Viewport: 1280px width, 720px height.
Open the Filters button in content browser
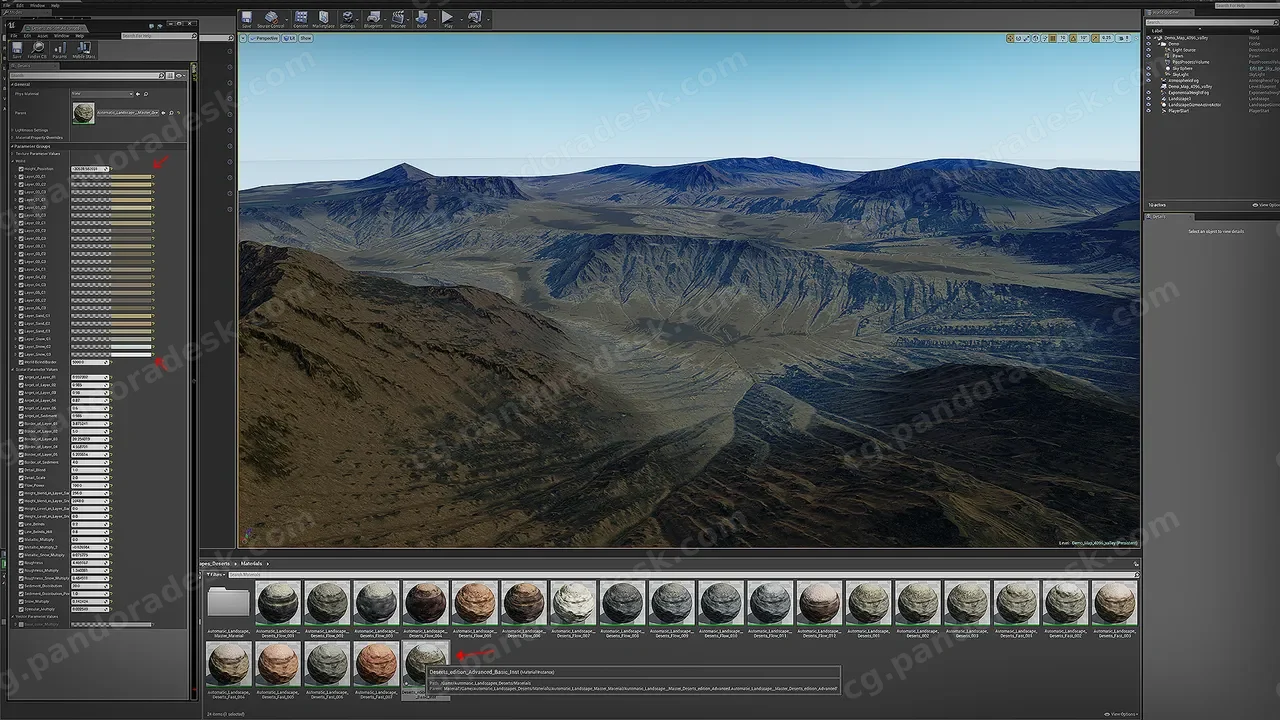(x=215, y=574)
